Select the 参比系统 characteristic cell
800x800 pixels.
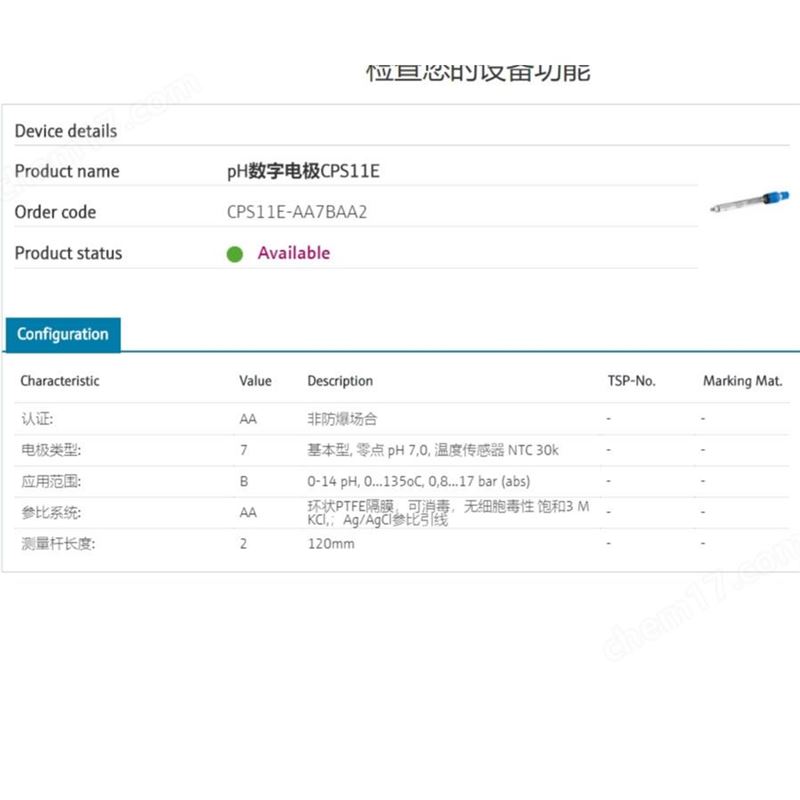coord(51,512)
